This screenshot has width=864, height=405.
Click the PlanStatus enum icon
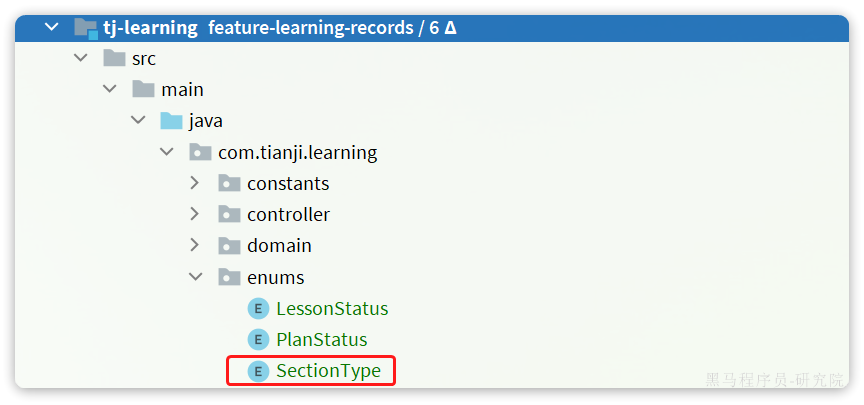(258, 339)
